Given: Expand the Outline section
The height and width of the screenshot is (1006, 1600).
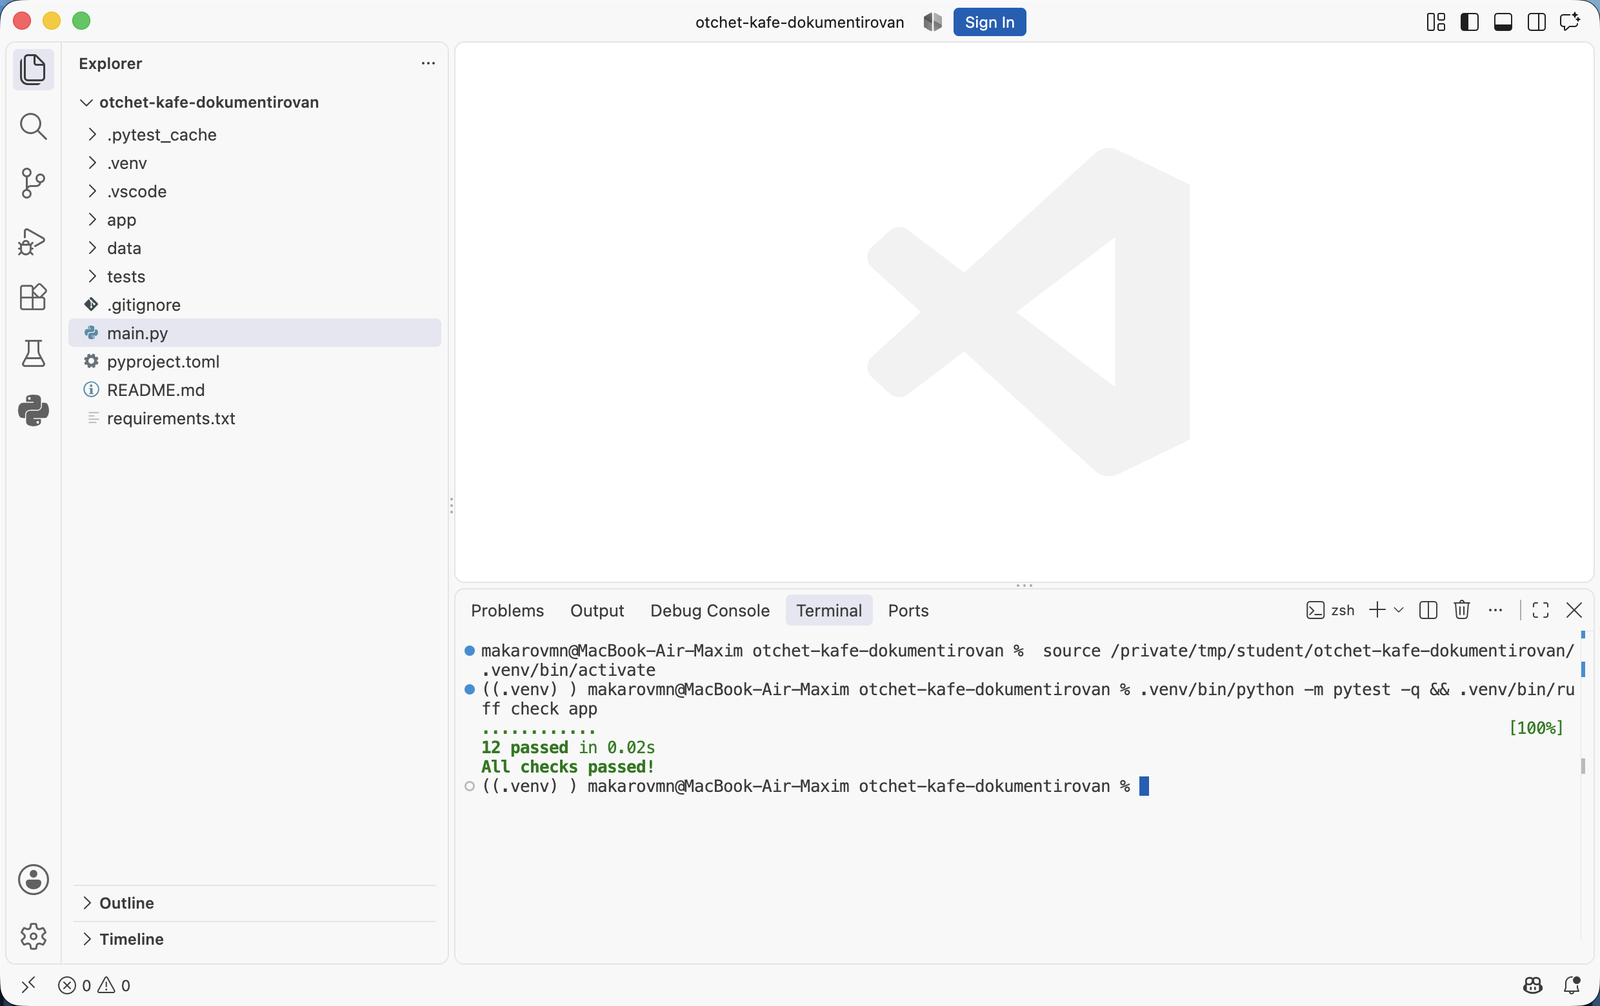Looking at the screenshot, I should (x=255, y=903).
